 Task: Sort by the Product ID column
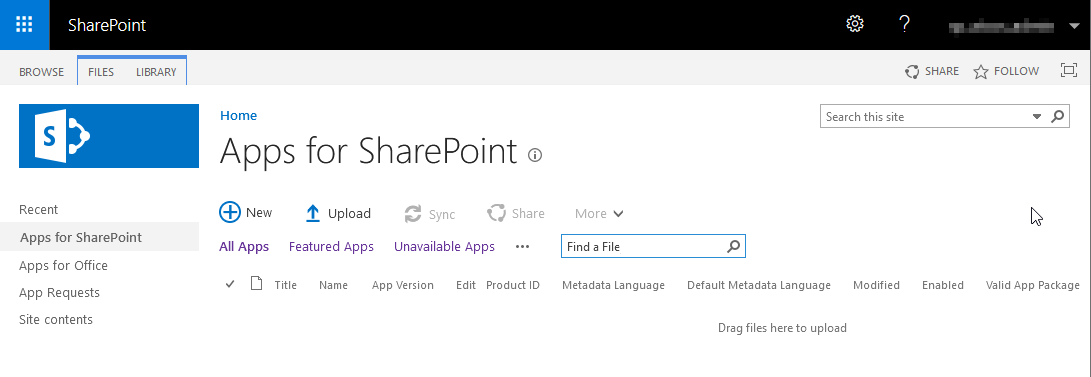point(513,285)
